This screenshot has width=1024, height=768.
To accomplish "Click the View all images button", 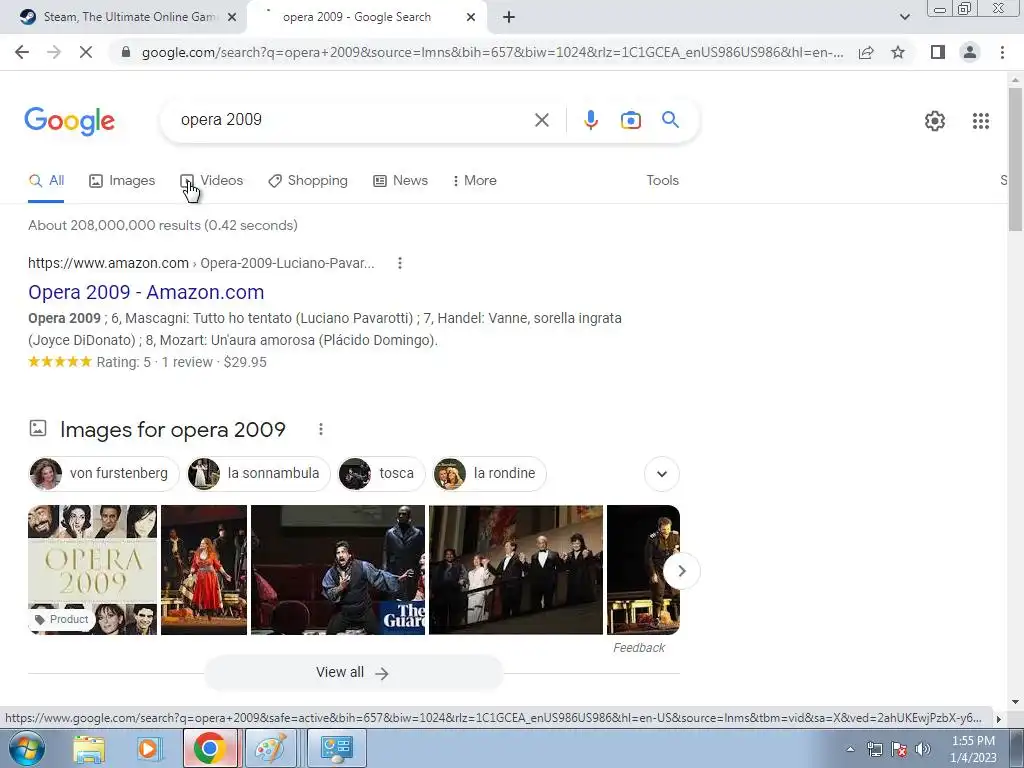I will [x=353, y=673].
